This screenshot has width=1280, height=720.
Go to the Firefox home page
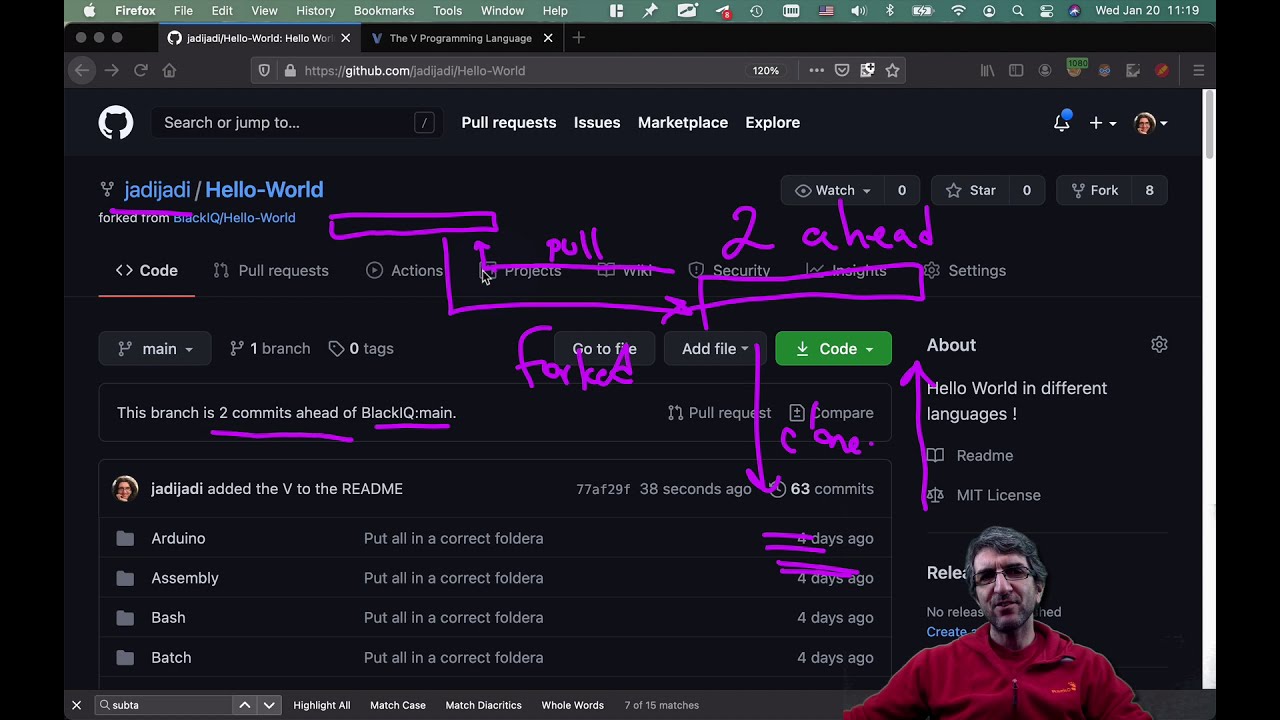169,70
